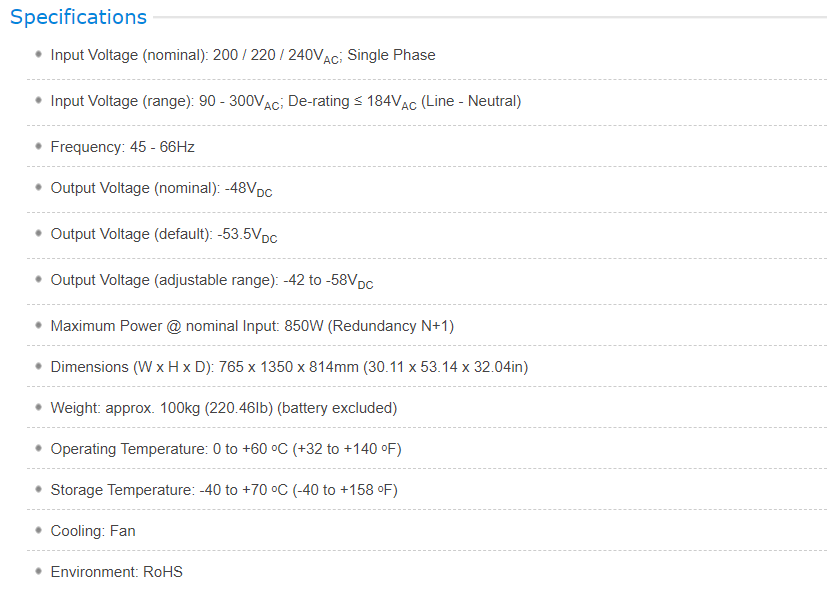Click the Environment: RoHS entry

(x=116, y=572)
